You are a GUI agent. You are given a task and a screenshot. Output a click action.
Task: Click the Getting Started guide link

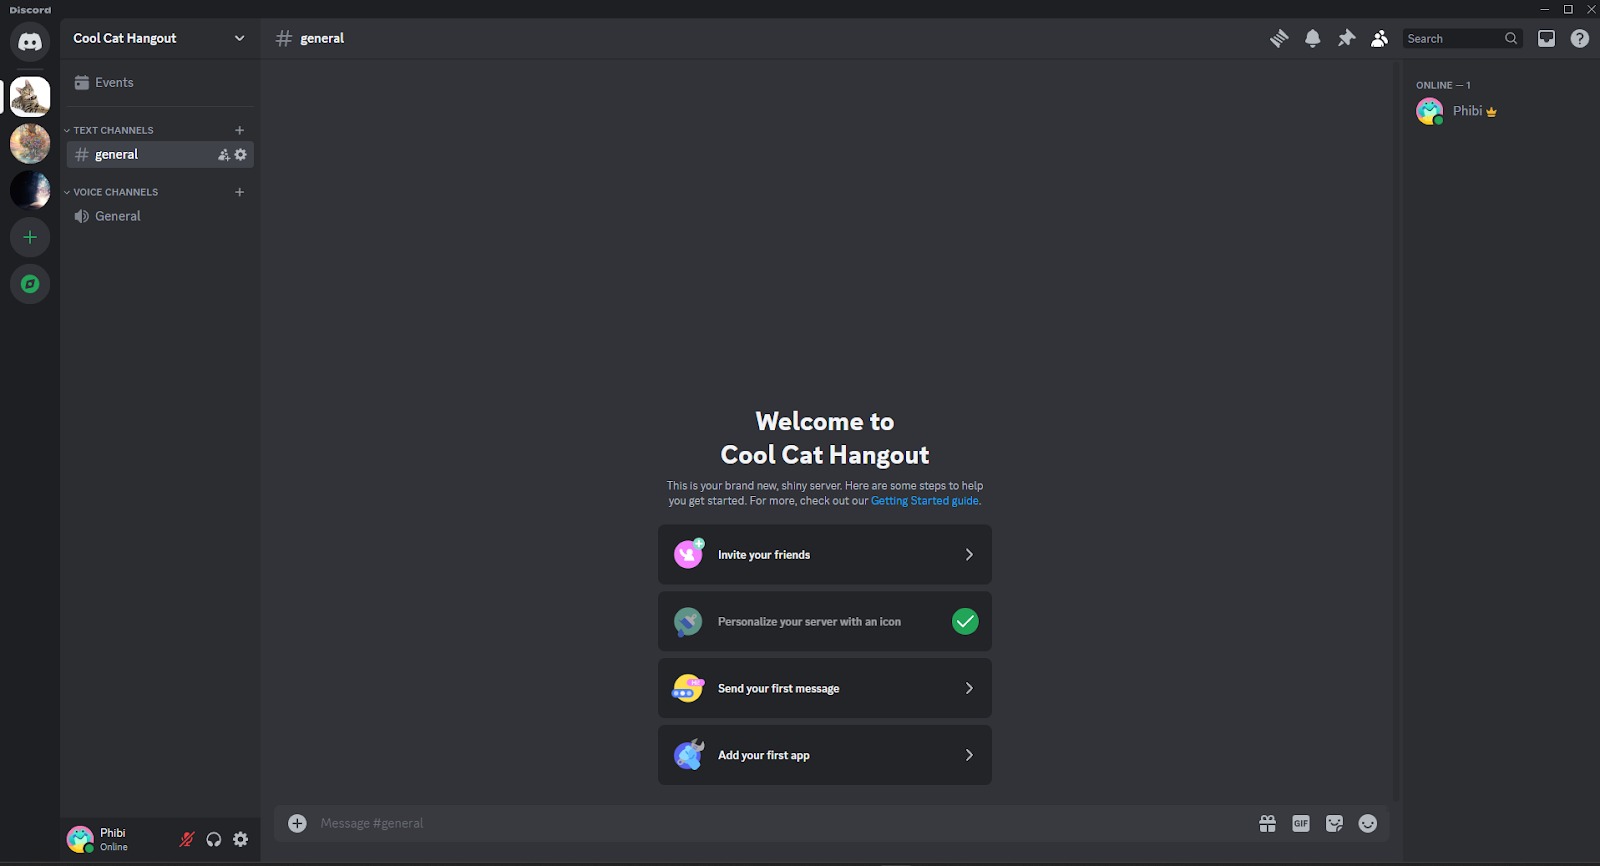tap(924, 501)
